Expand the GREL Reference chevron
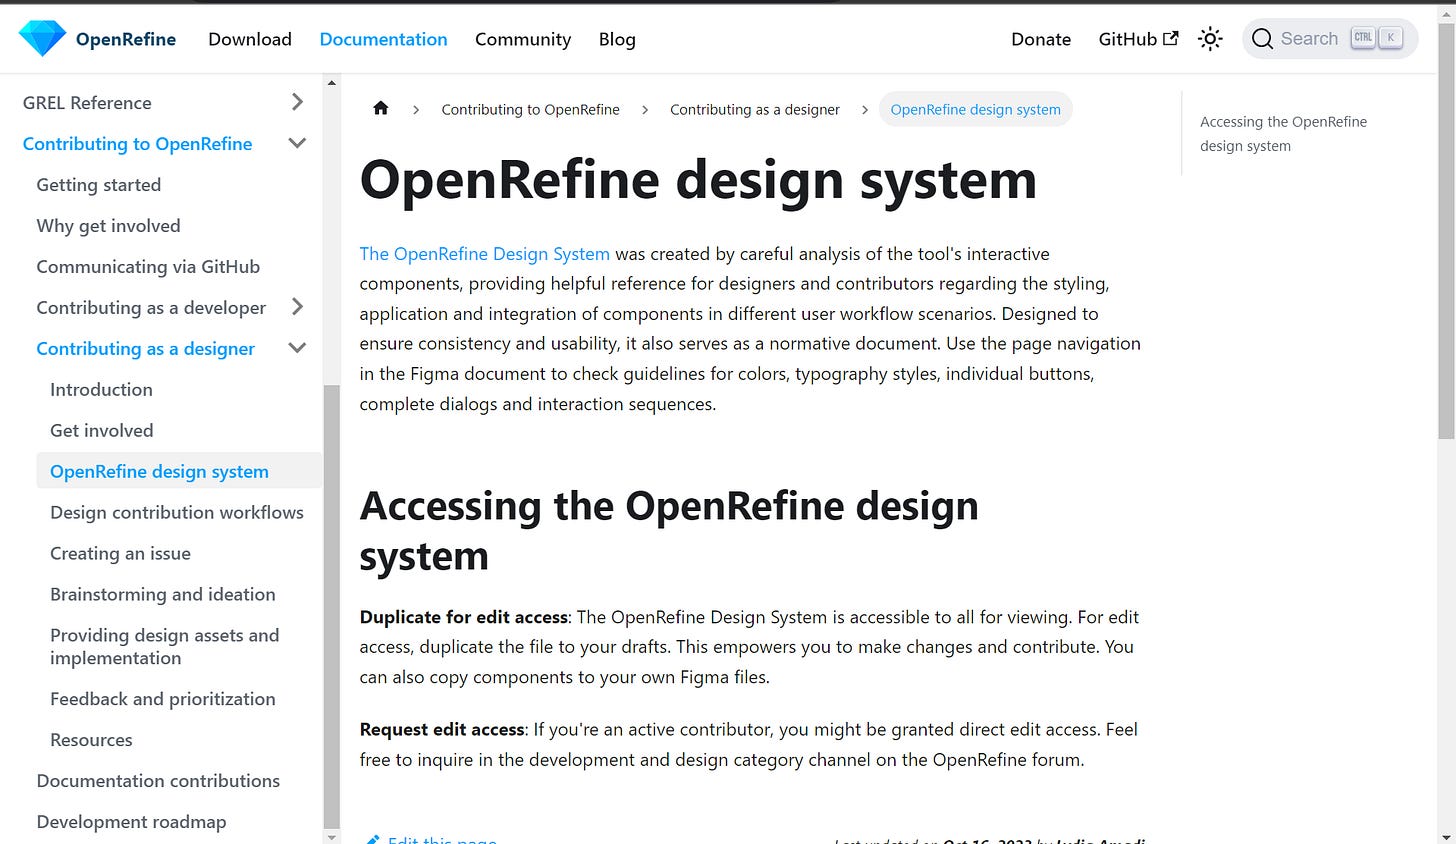 pyautogui.click(x=297, y=102)
